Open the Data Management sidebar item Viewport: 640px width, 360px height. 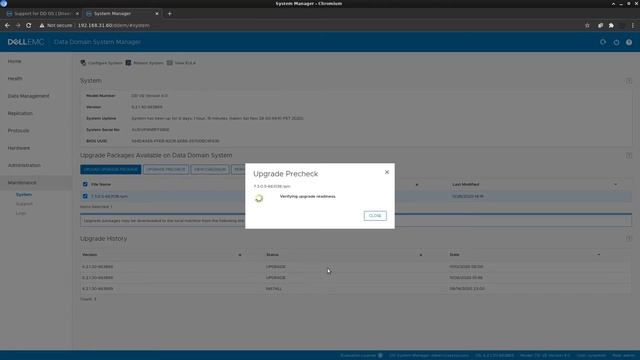tap(29, 96)
